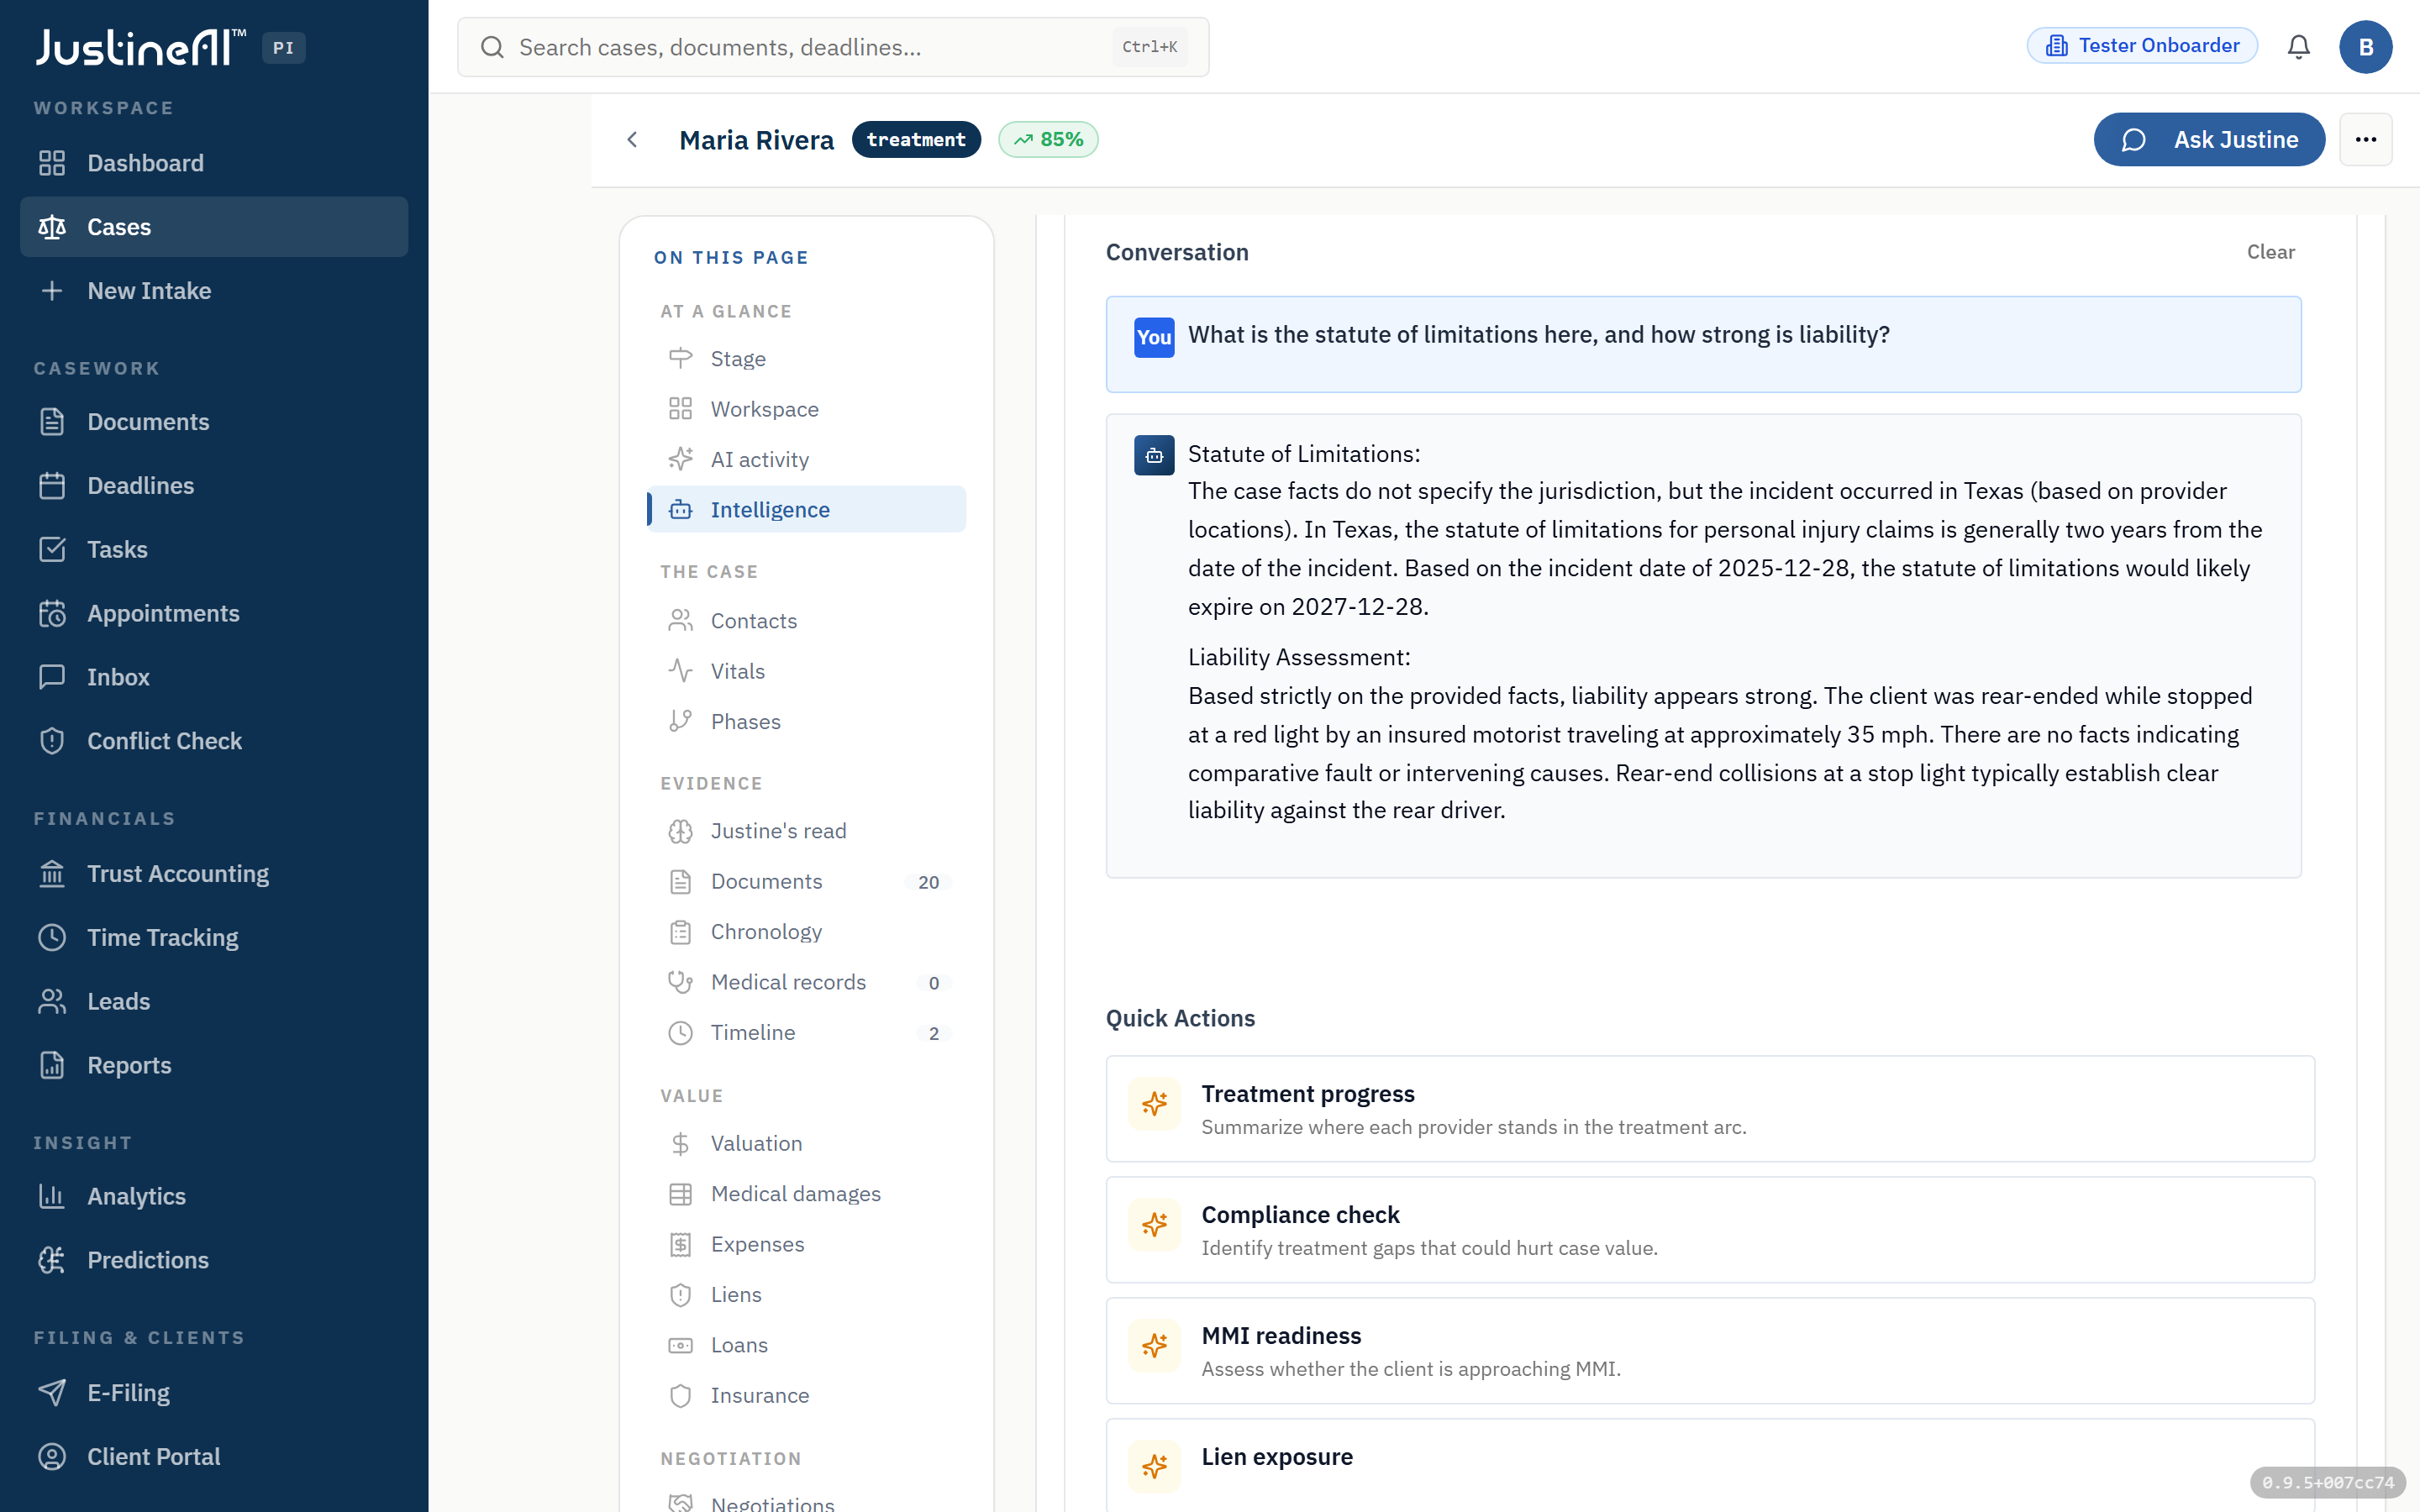The height and width of the screenshot is (1512, 2420).
Task: Run the Compliance check quick action
Action: coord(1710,1230)
